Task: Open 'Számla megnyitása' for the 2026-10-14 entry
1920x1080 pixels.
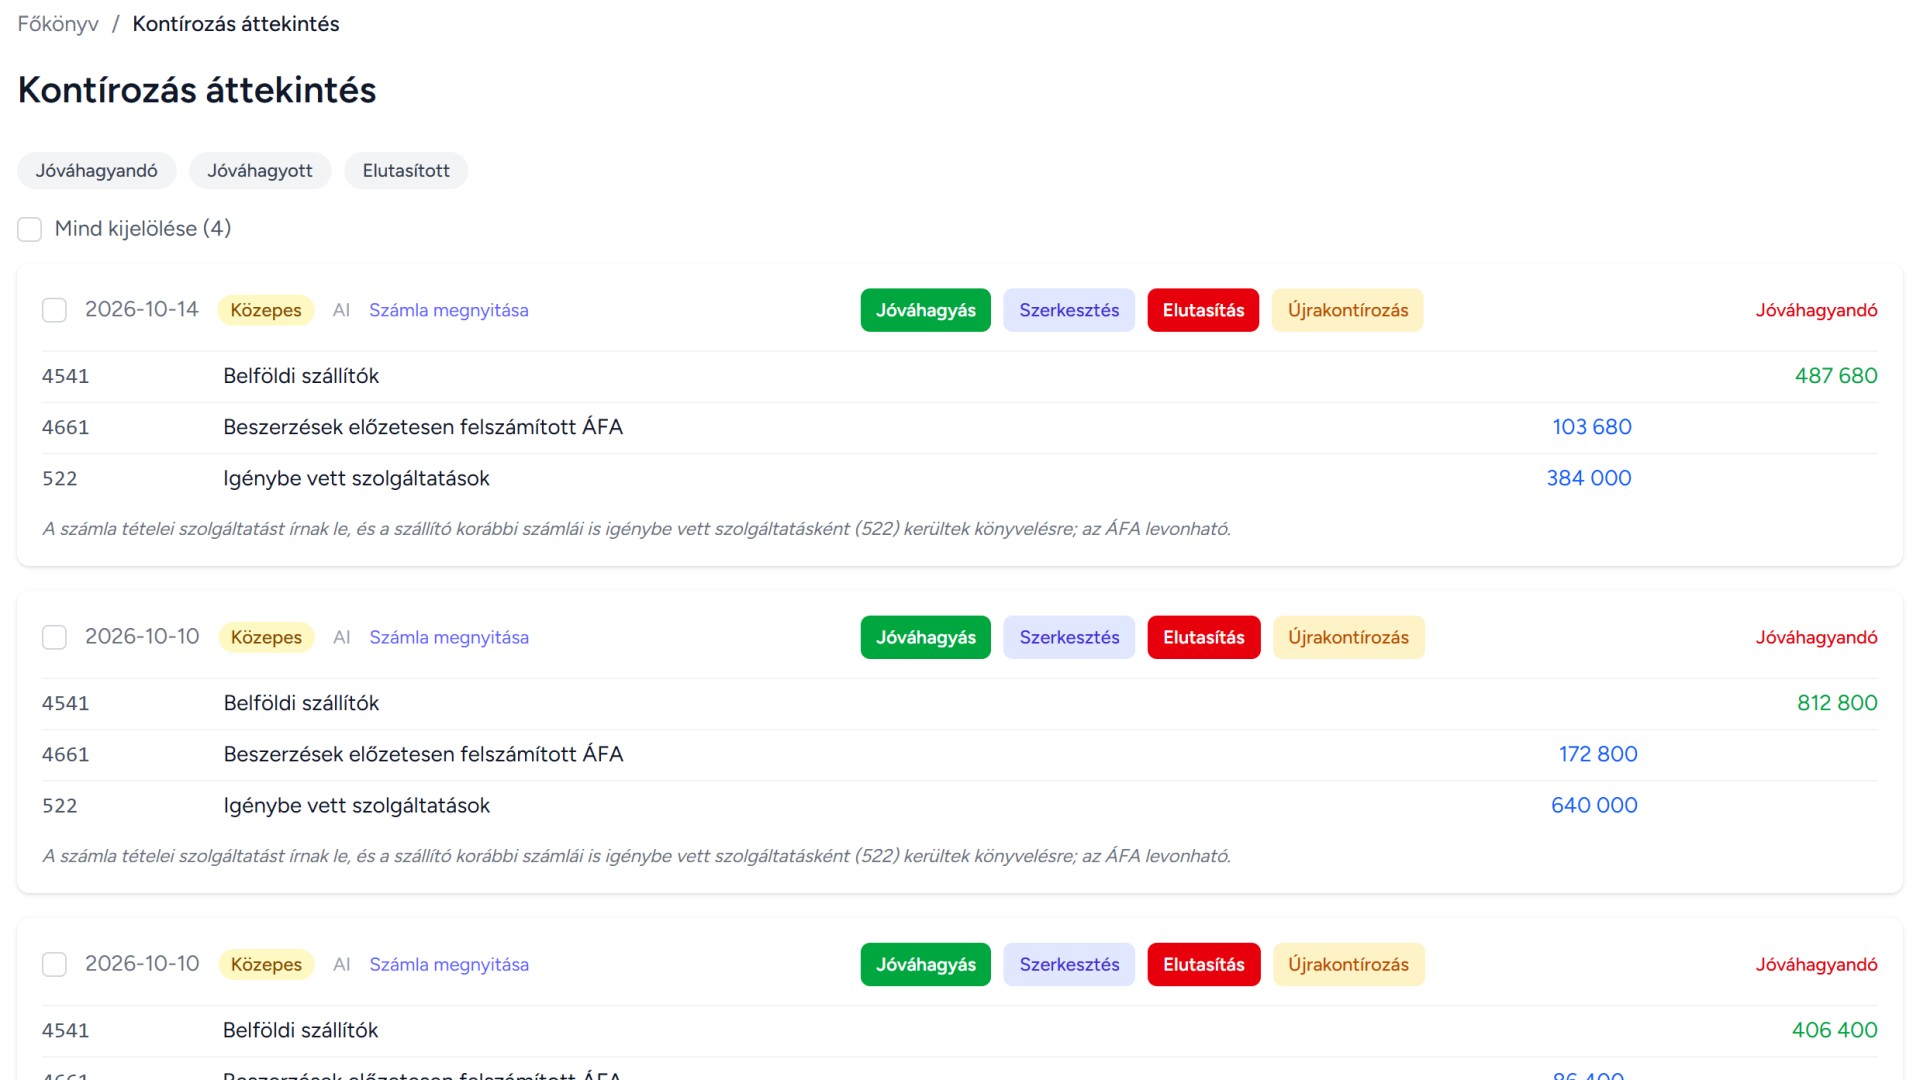Action: tap(449, 310)
